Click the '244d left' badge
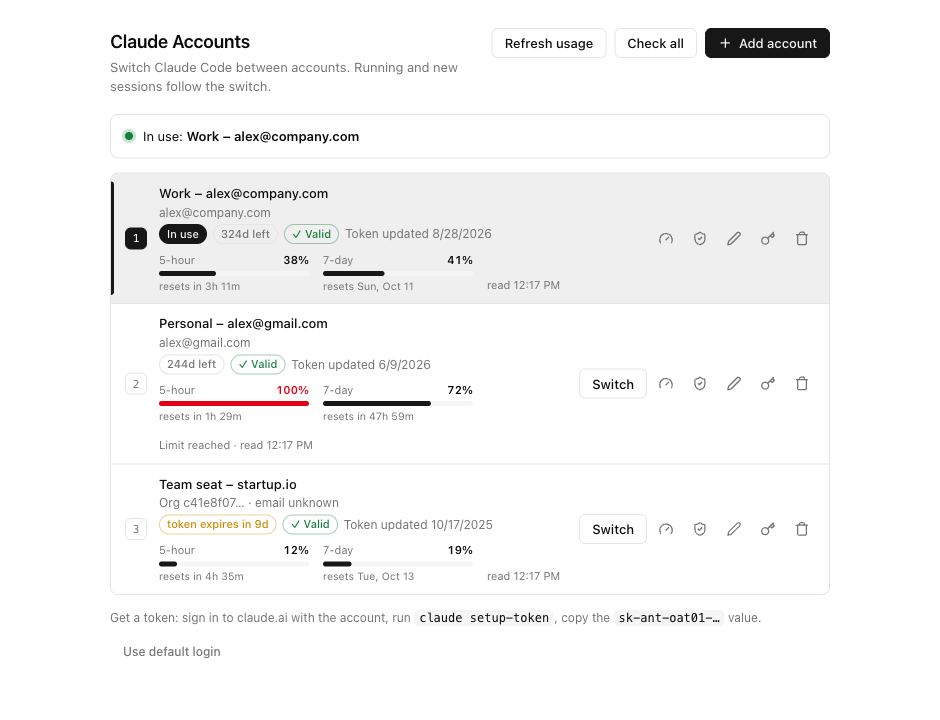940x720 pixels. (191, 364)
